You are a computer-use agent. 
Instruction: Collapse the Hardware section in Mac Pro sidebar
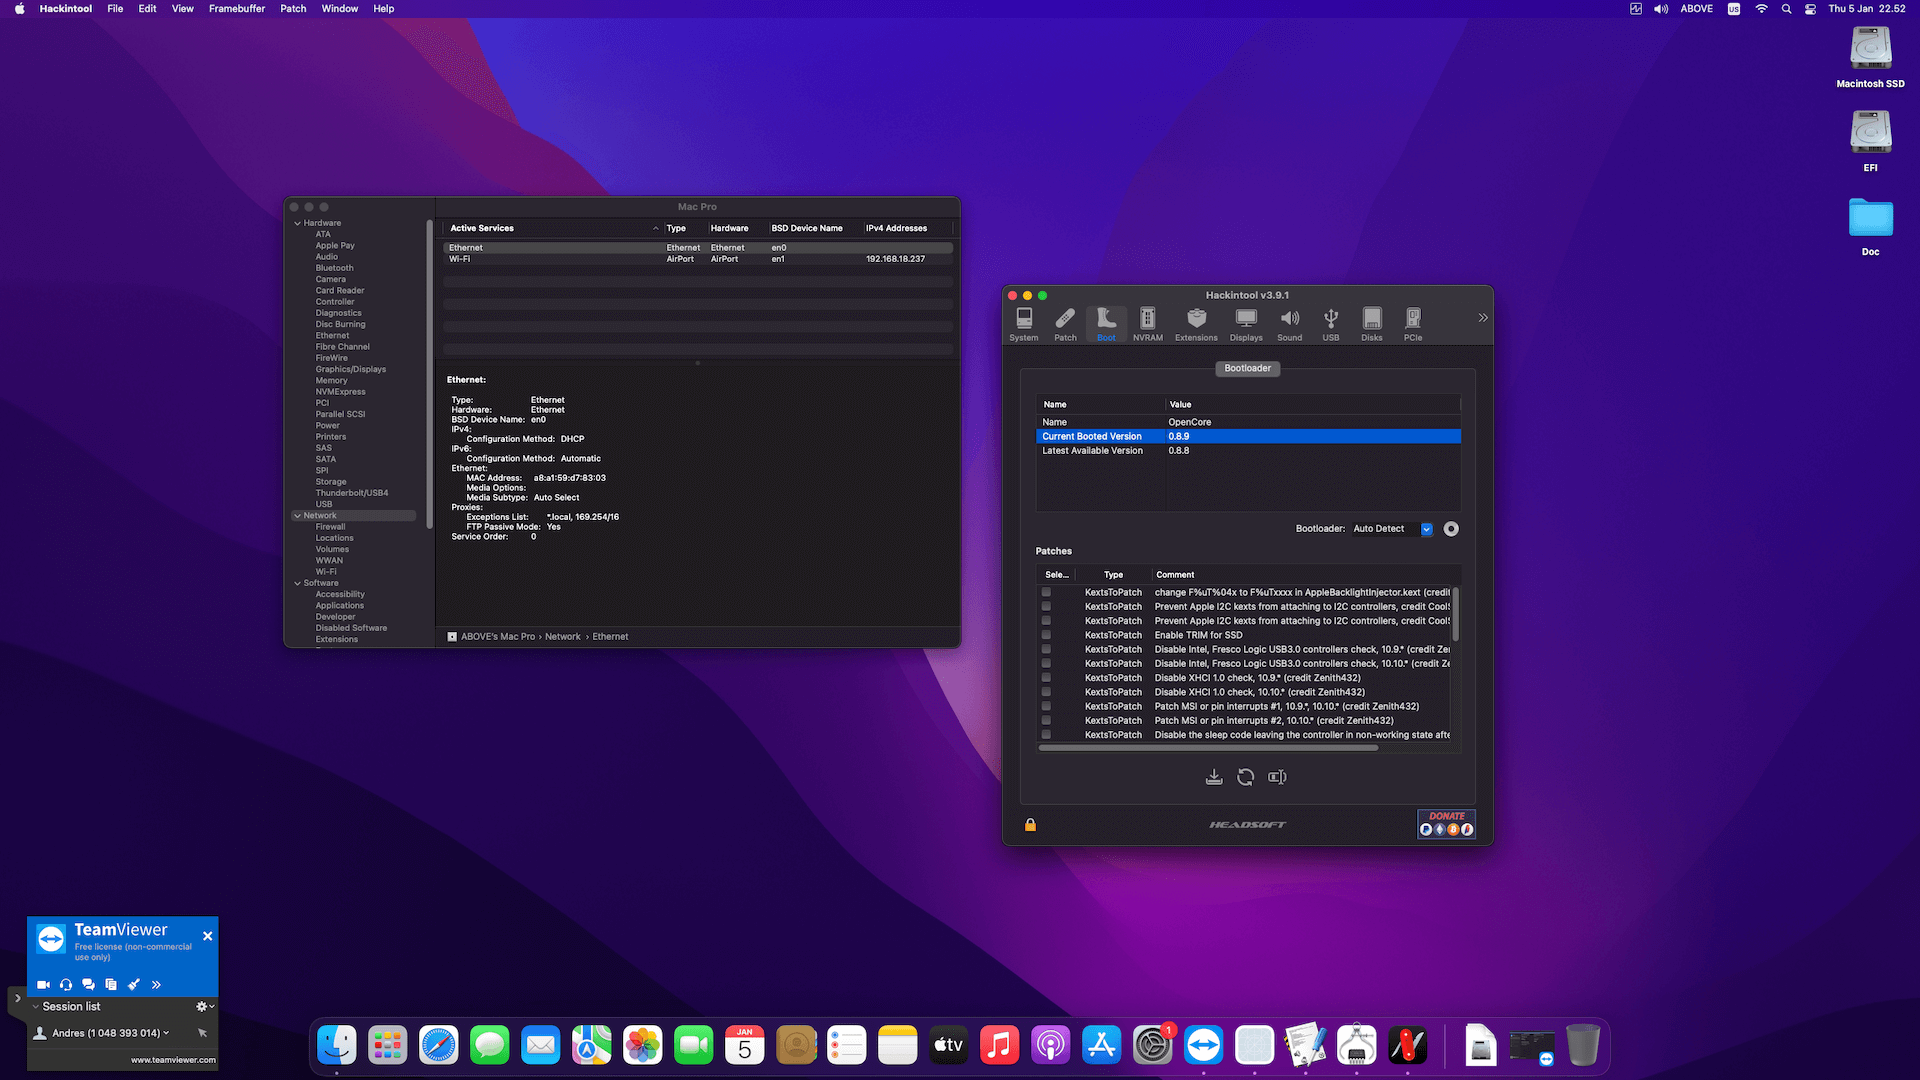pyautogui.click(x=297, y=224)
